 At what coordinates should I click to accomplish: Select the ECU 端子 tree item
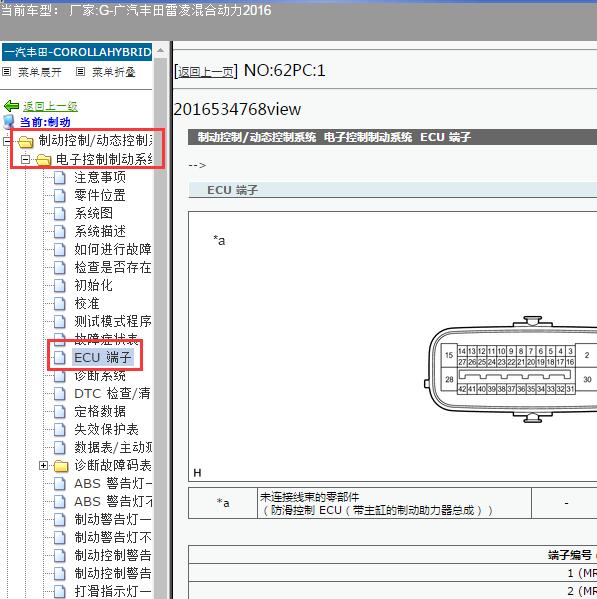pos(103,357)
